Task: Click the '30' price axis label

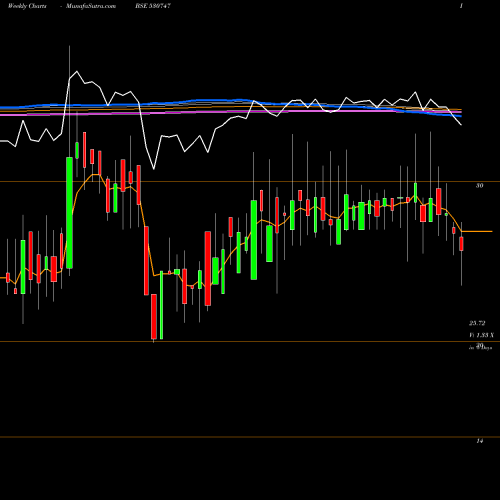Action: coord(479,186)
